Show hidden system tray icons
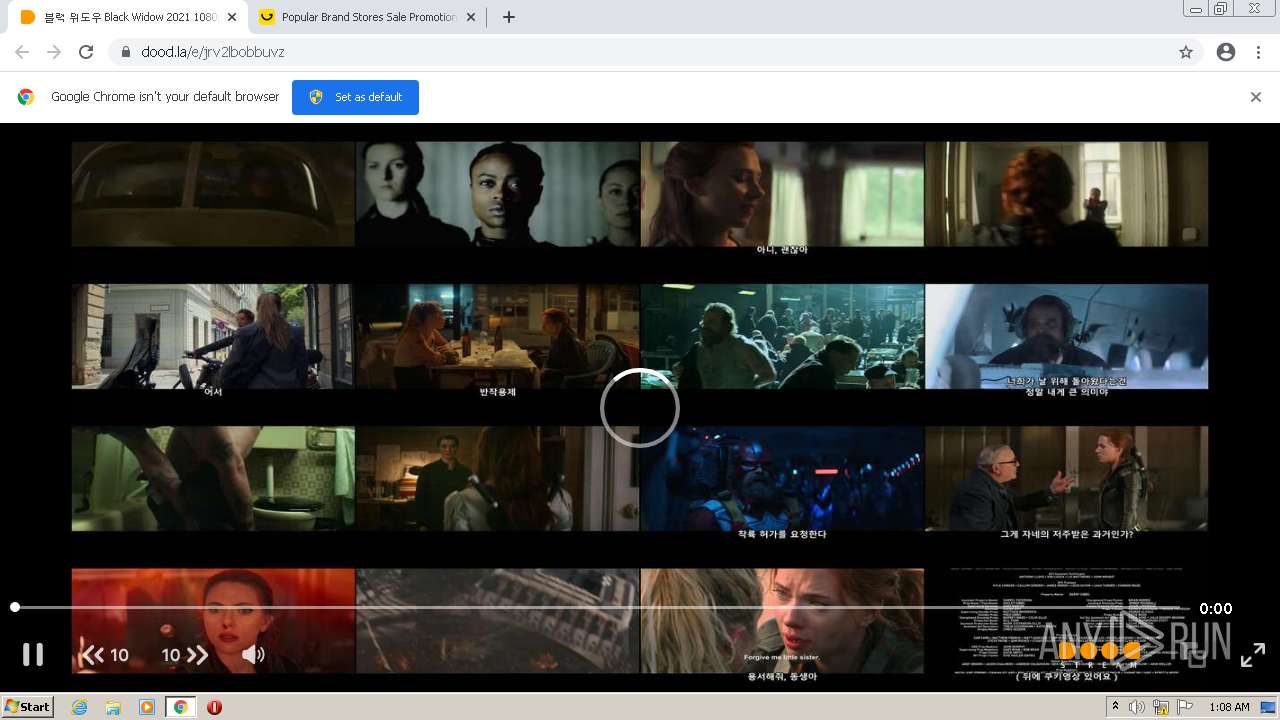The height and width of the screenshot is (720, 1280). point(1115,707)
